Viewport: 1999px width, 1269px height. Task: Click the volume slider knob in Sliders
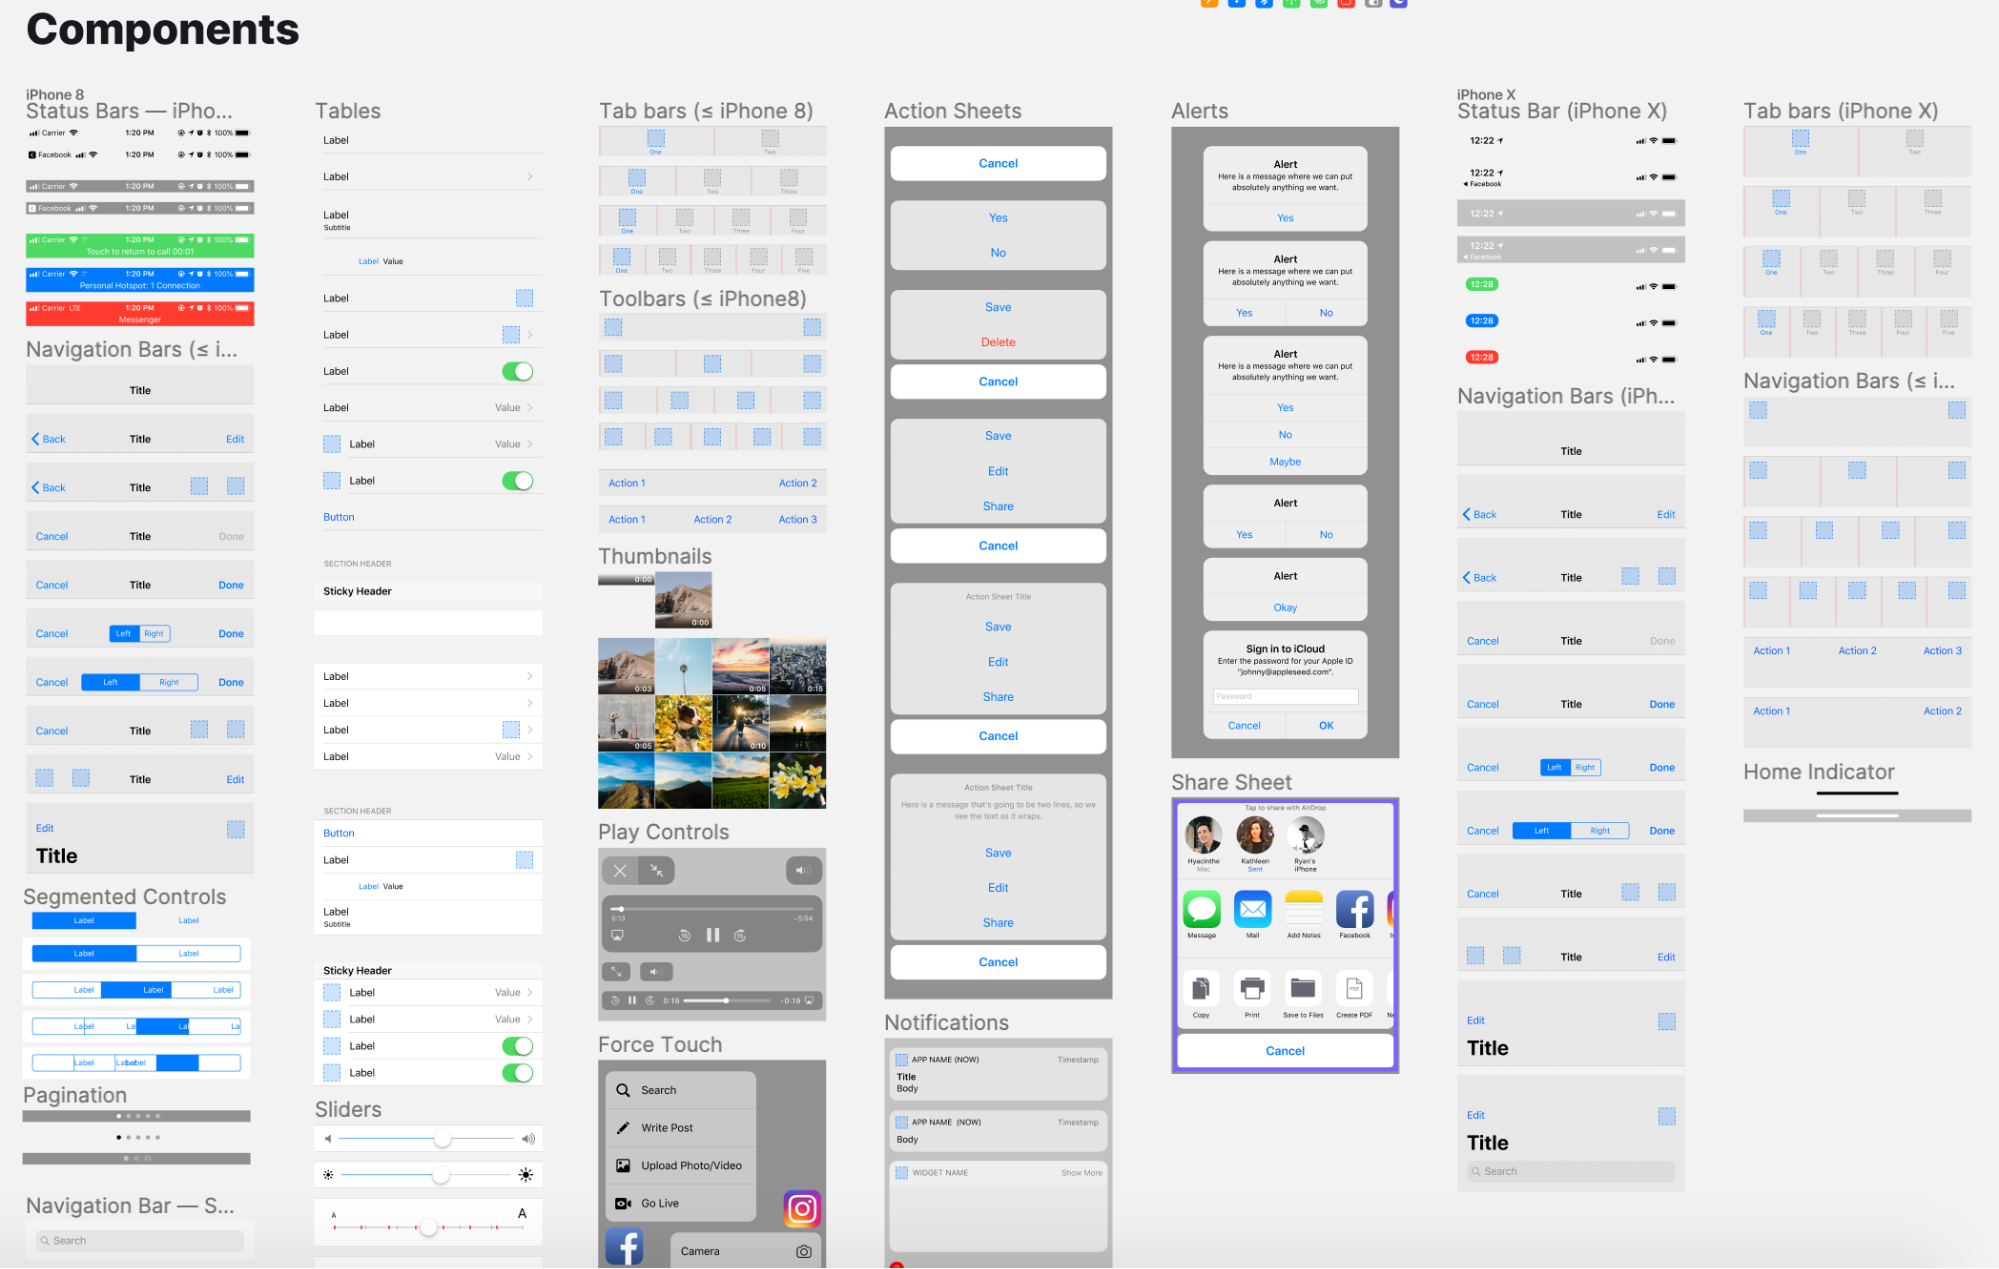(x=442, y=1139)
